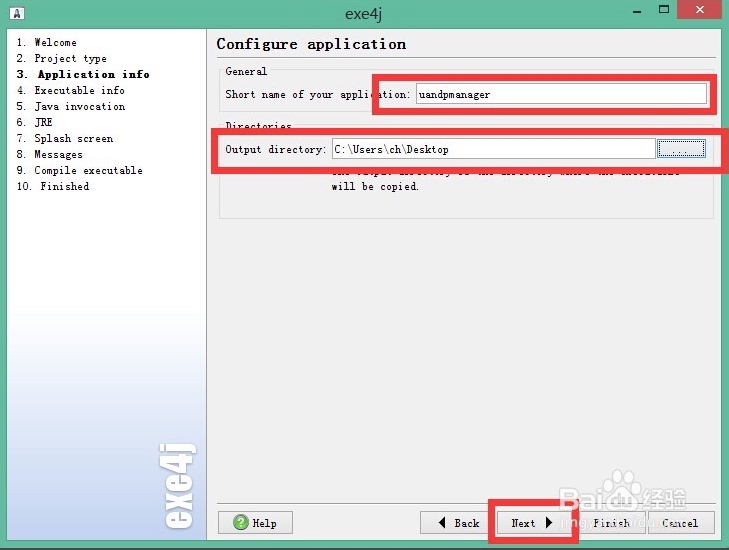The image size is (729, 550).
Task: Go to the Project type step
Action: [x=61, y=59]
